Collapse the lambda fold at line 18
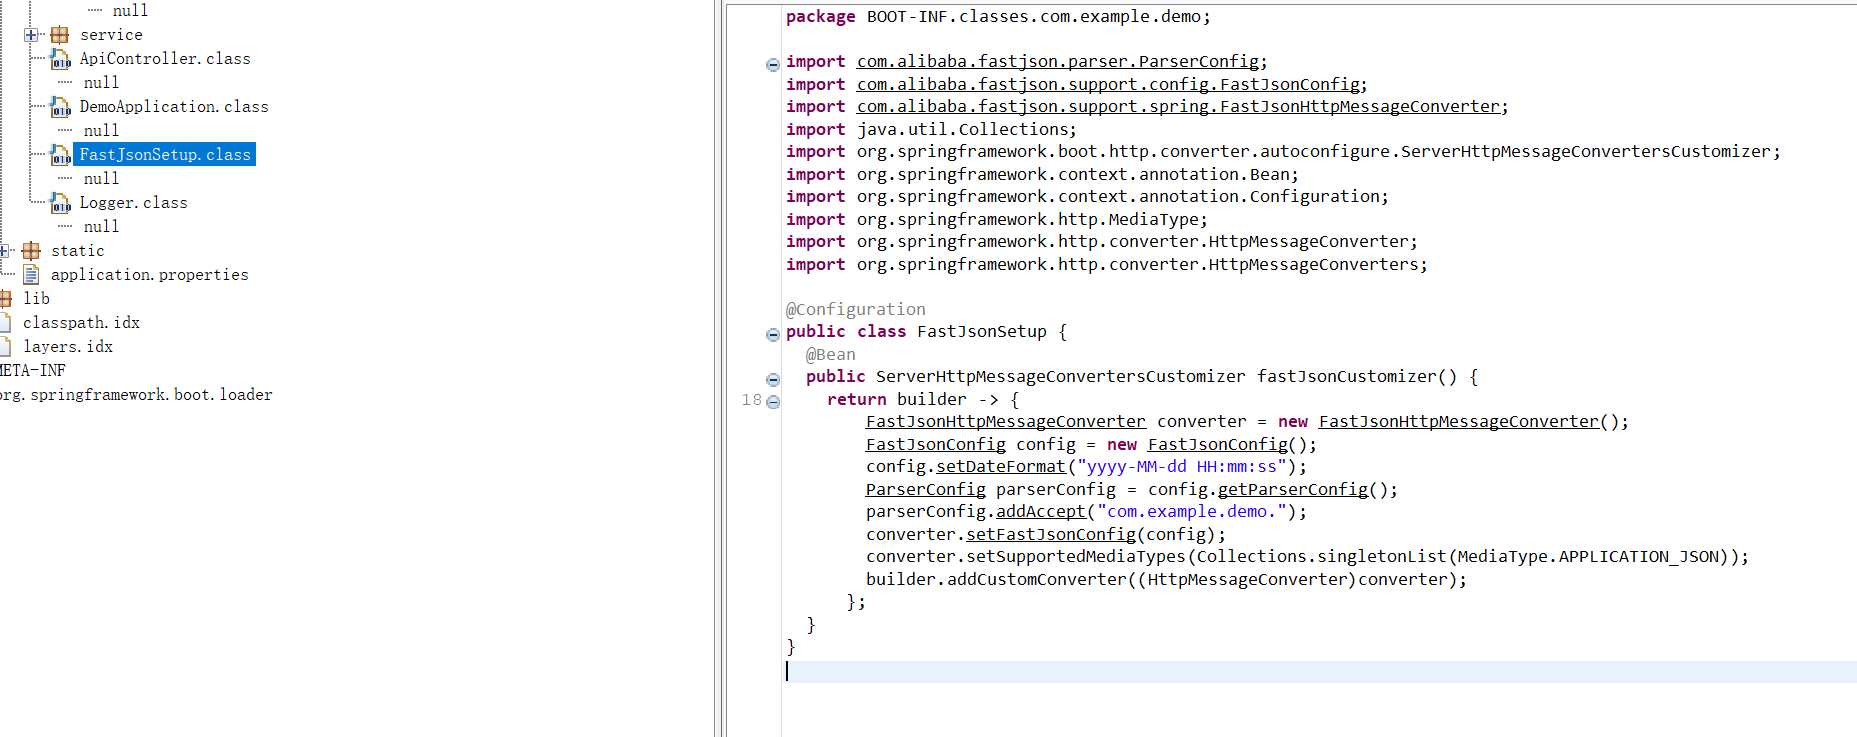 coord(773,402)
